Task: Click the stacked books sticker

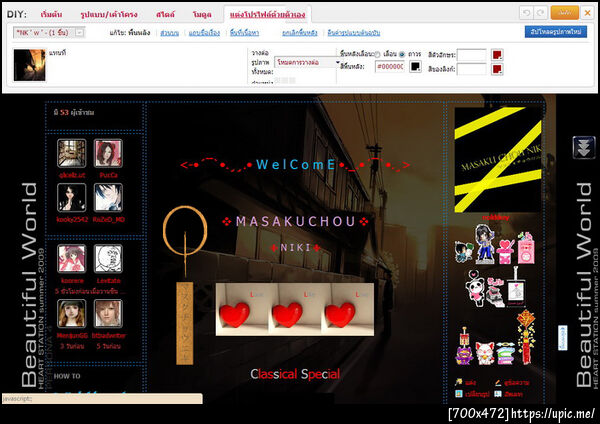Action: [505, 352]
